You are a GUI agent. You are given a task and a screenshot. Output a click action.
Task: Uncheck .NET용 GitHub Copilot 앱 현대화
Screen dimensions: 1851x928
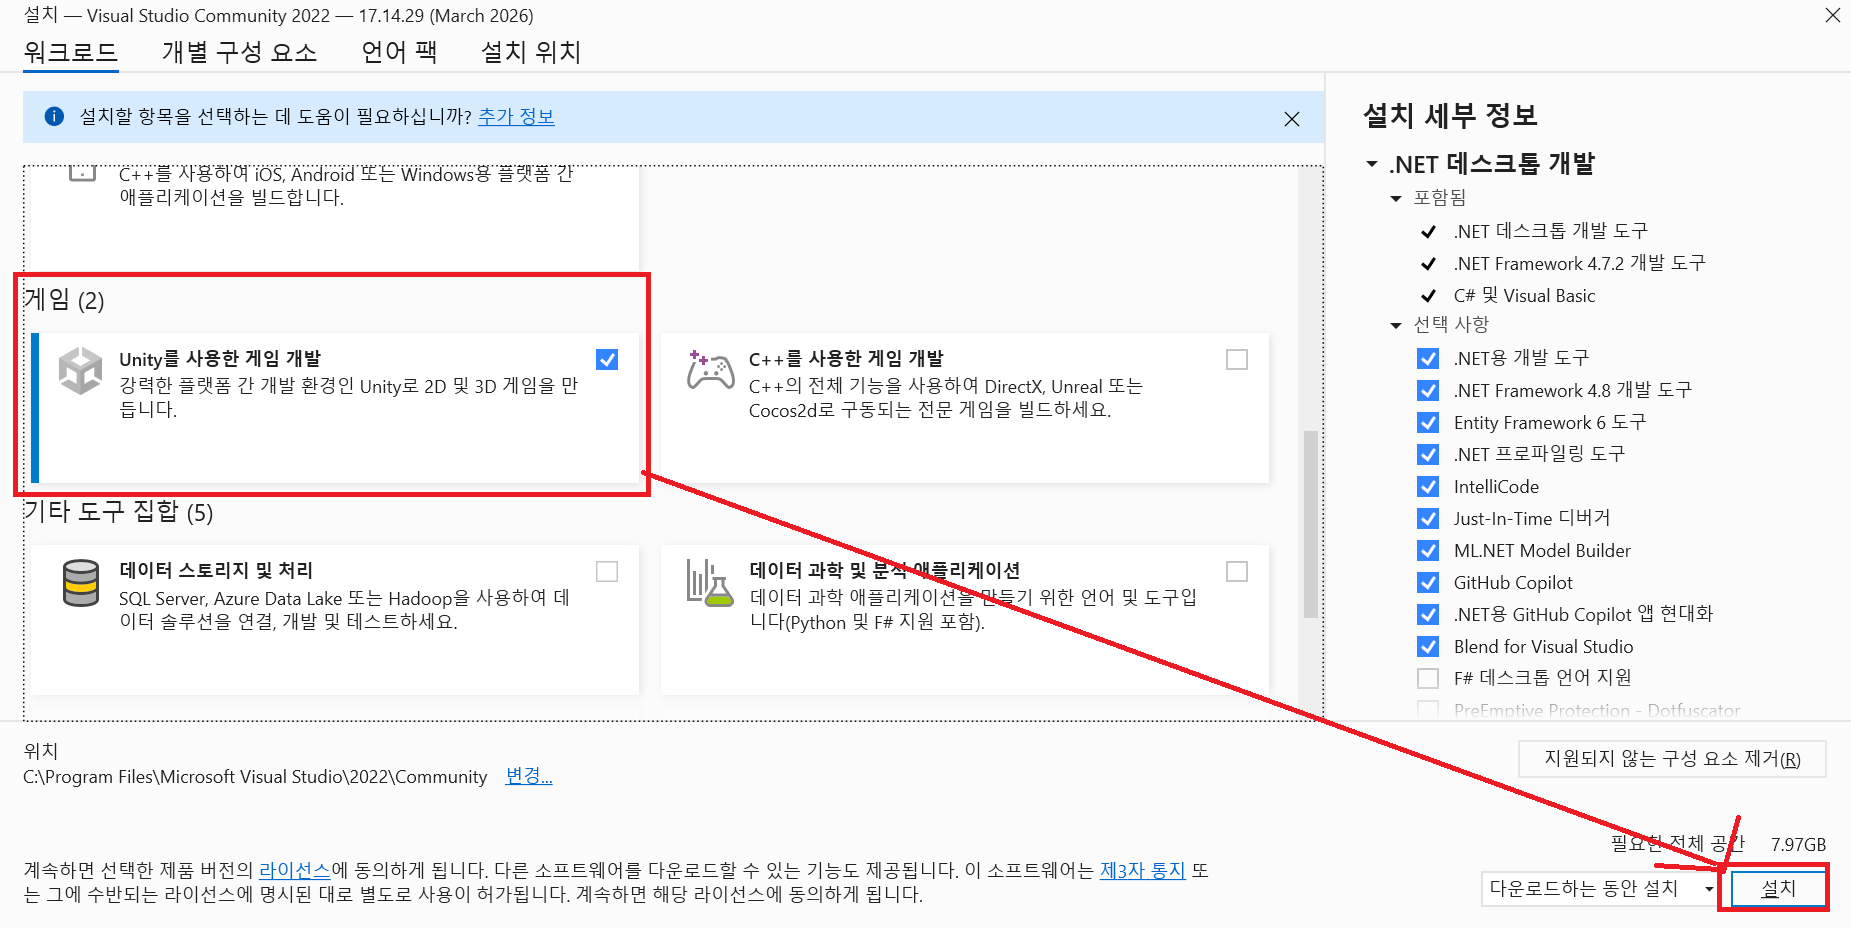point(1428,614)
